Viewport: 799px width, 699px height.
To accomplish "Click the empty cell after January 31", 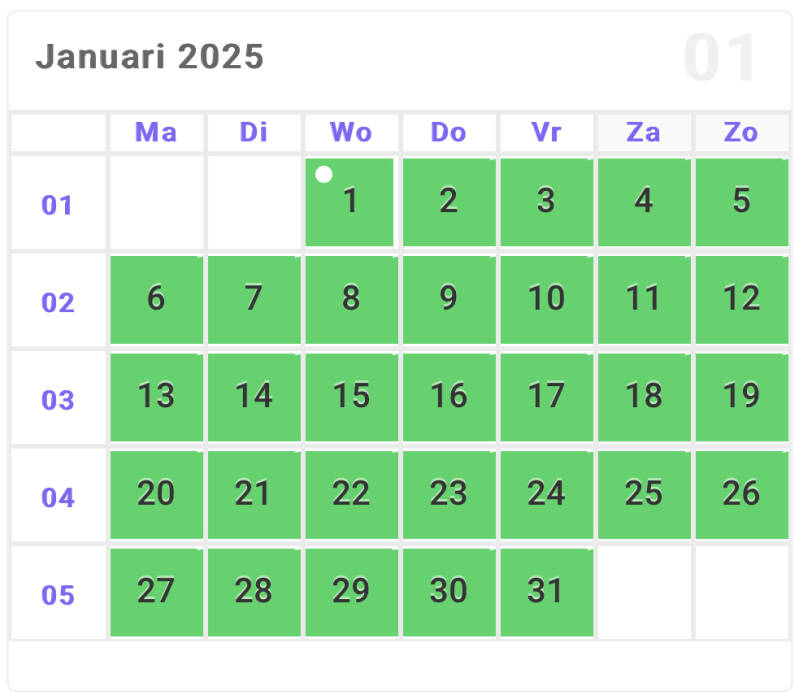I will 644,592.
